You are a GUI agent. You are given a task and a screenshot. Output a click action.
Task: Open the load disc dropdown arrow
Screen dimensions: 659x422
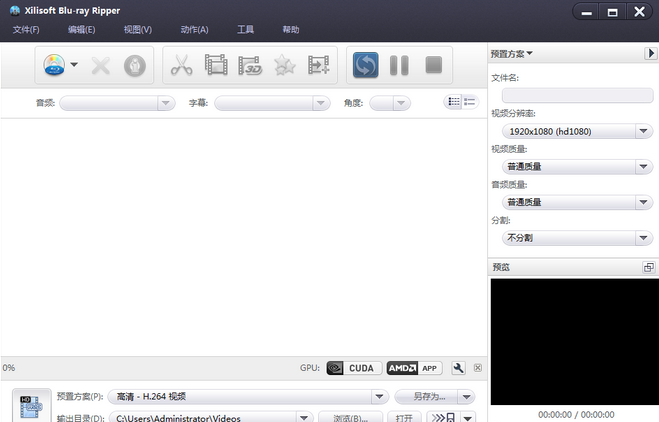pyautogui.click(x=74, y=65)
